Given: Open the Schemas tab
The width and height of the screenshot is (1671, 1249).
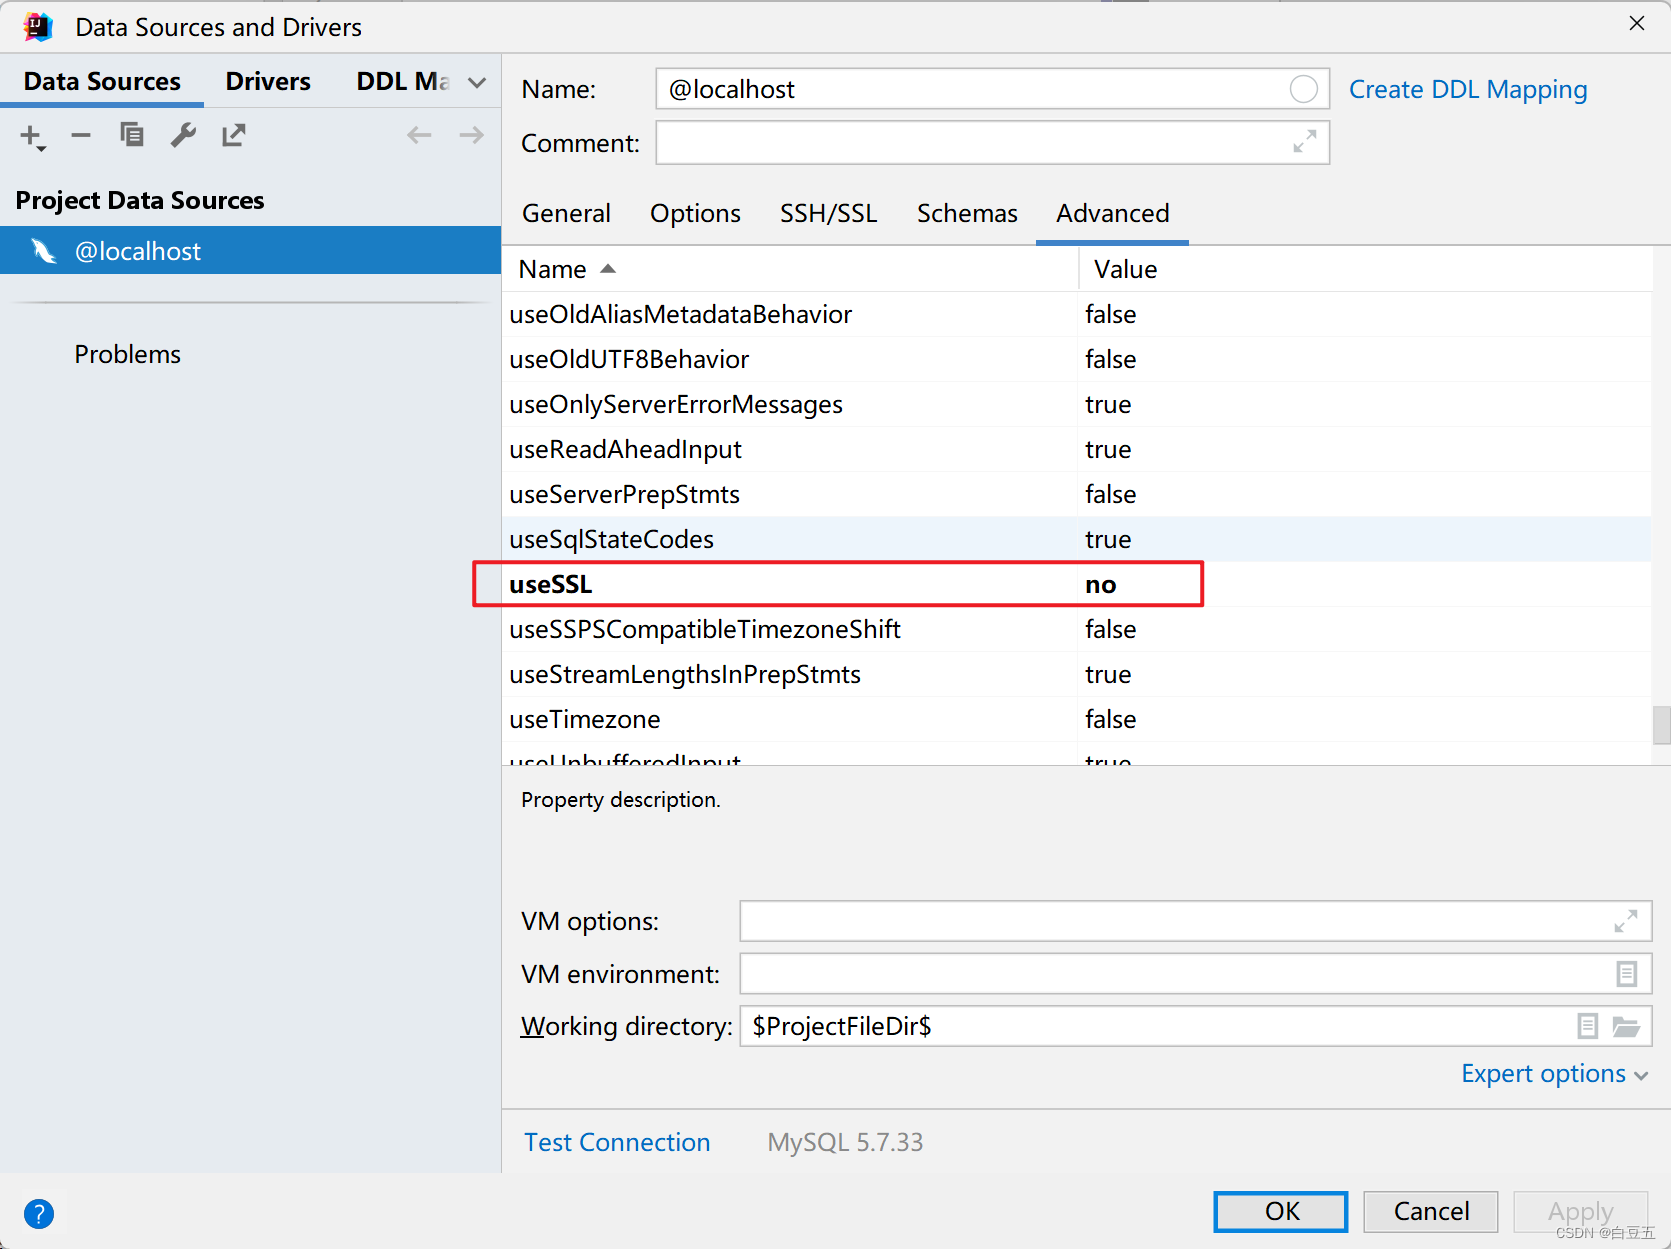Looking at the screenshot, I should (x=967, y=213).
